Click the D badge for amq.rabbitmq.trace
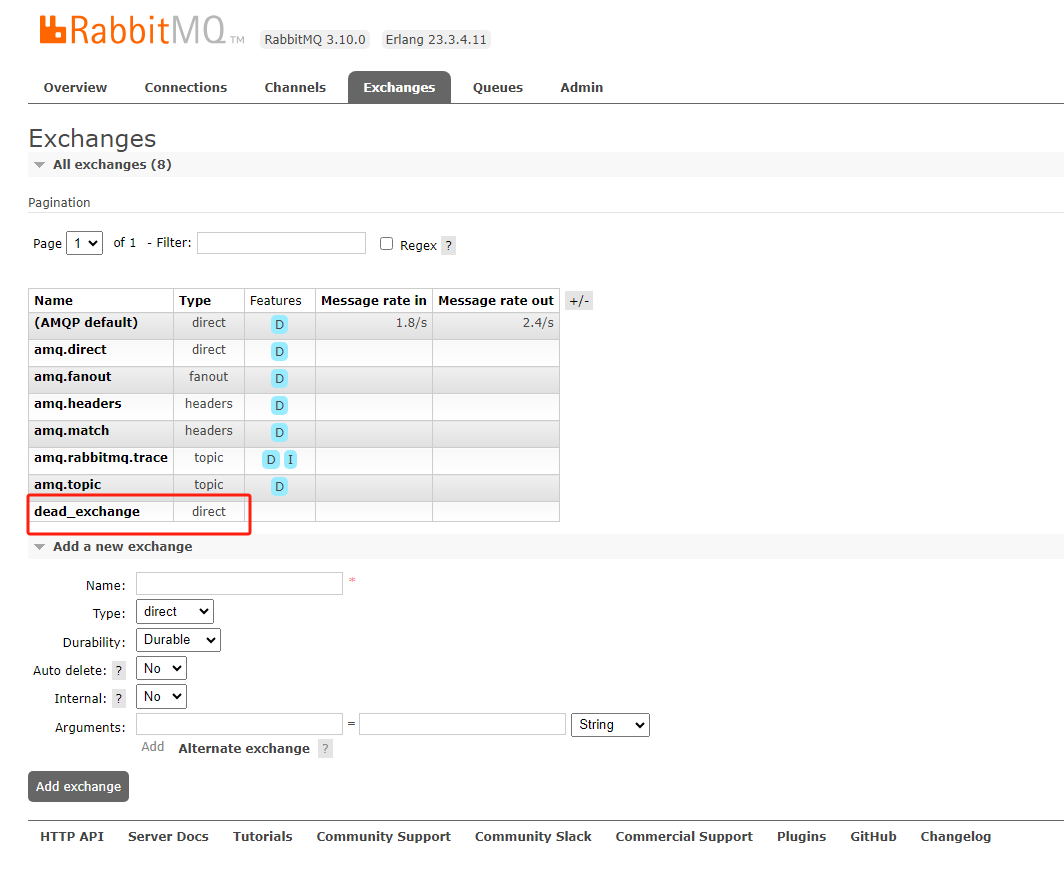 271,459
